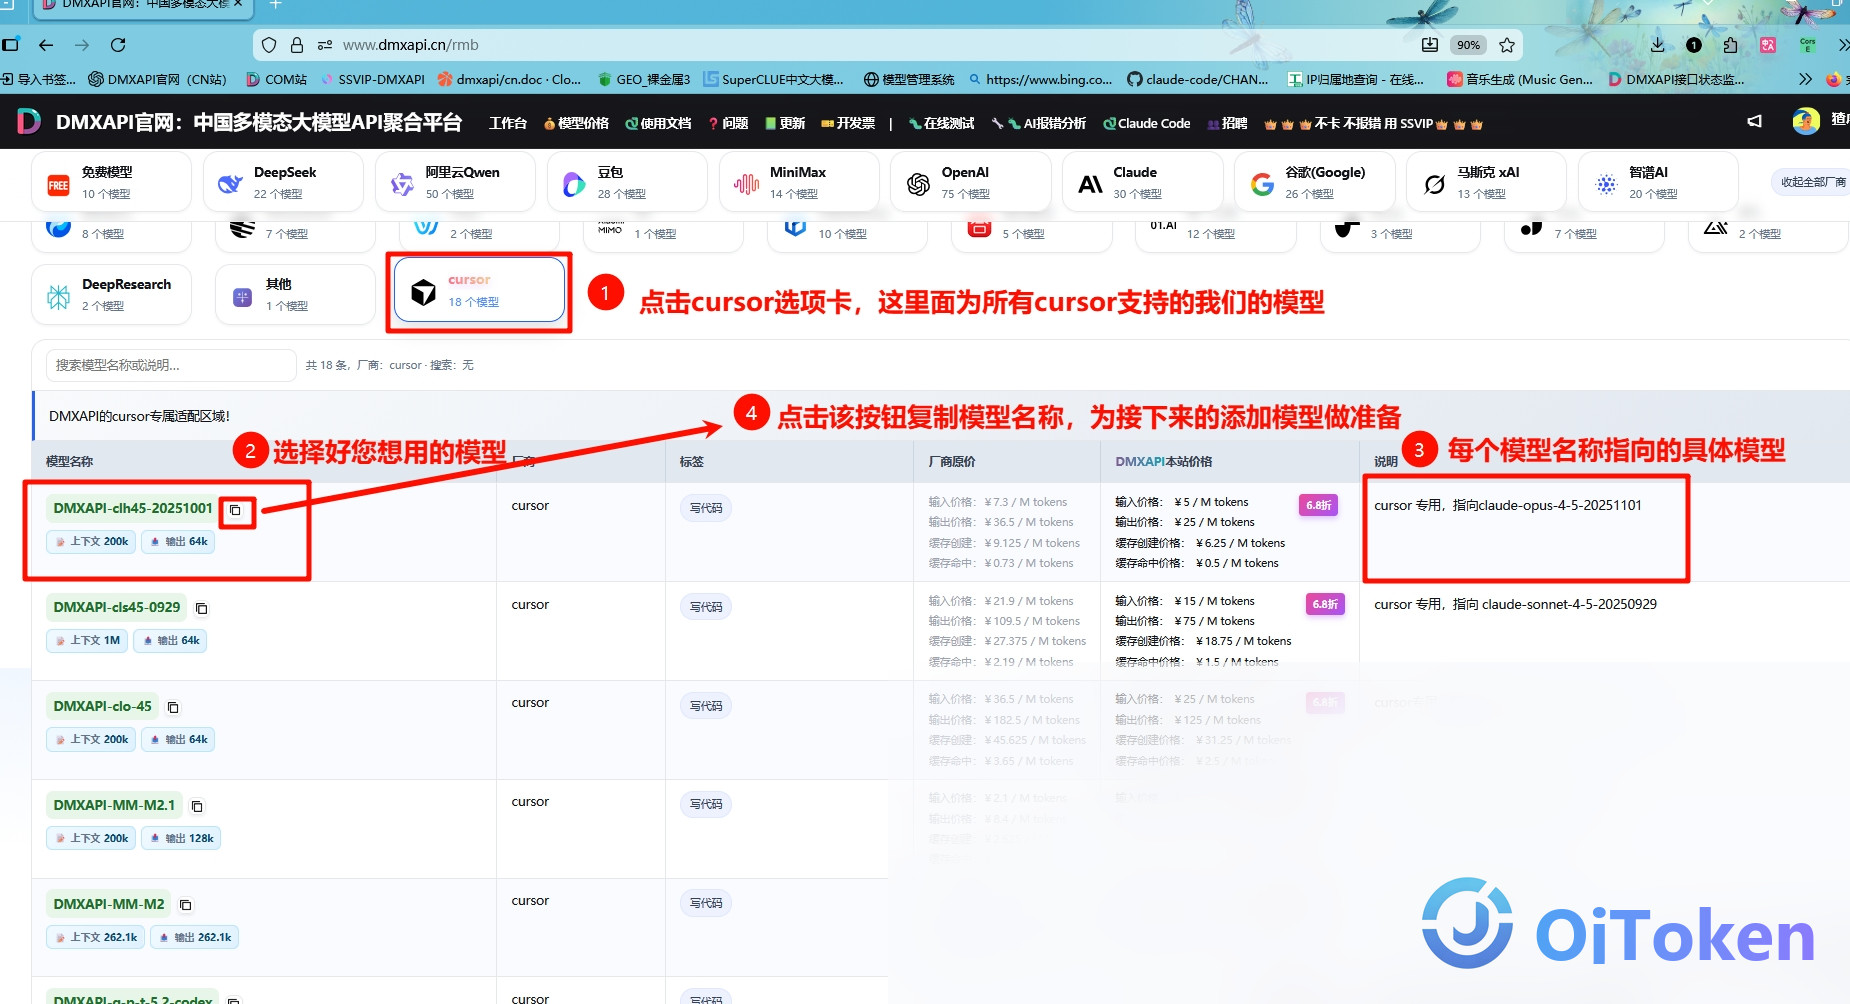The height and width of the screenshot is (1004, 1850).
Task: Bookmark this page with star icon
Action: tap(1507, 45)
